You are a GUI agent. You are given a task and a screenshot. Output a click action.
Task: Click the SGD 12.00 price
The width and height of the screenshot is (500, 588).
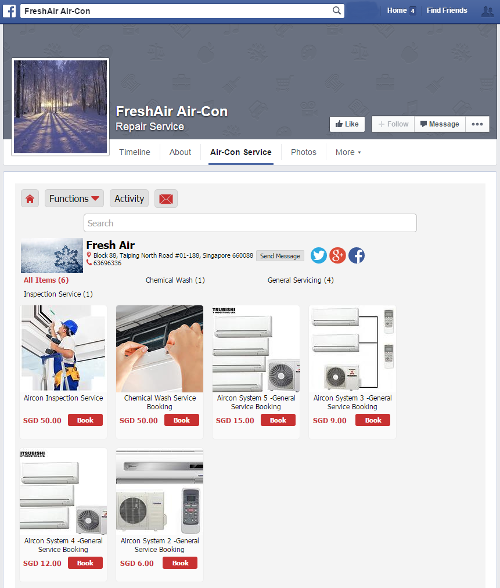[x=42, y=563]
